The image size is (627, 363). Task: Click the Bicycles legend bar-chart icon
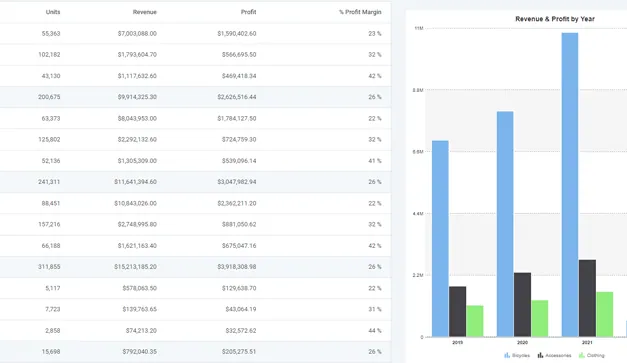507,355
